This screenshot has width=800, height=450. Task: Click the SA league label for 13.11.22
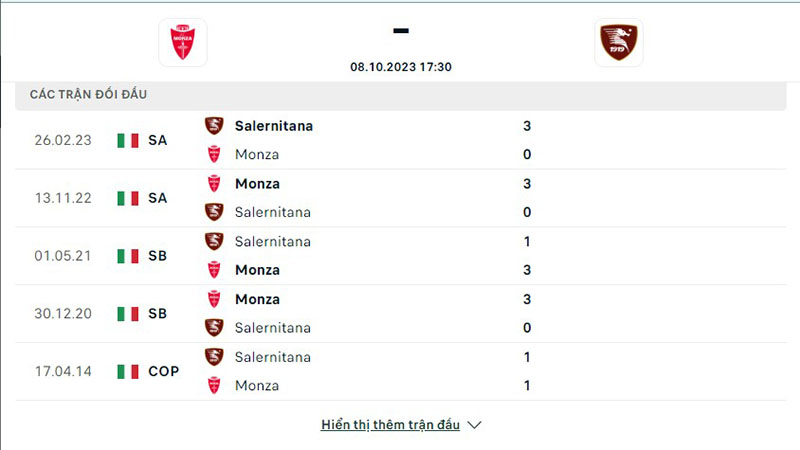point(157,198)
